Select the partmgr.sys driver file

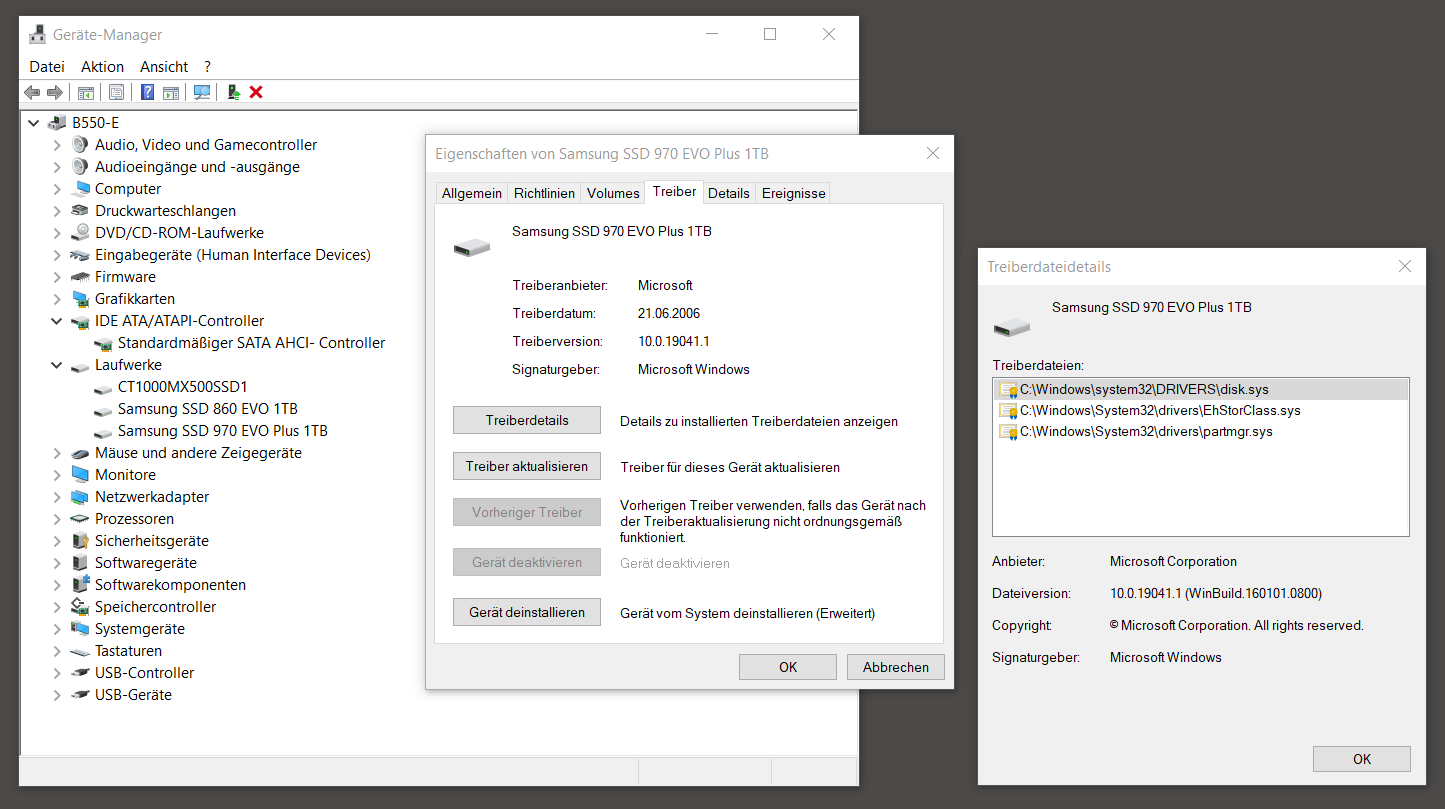point(1145,432)
